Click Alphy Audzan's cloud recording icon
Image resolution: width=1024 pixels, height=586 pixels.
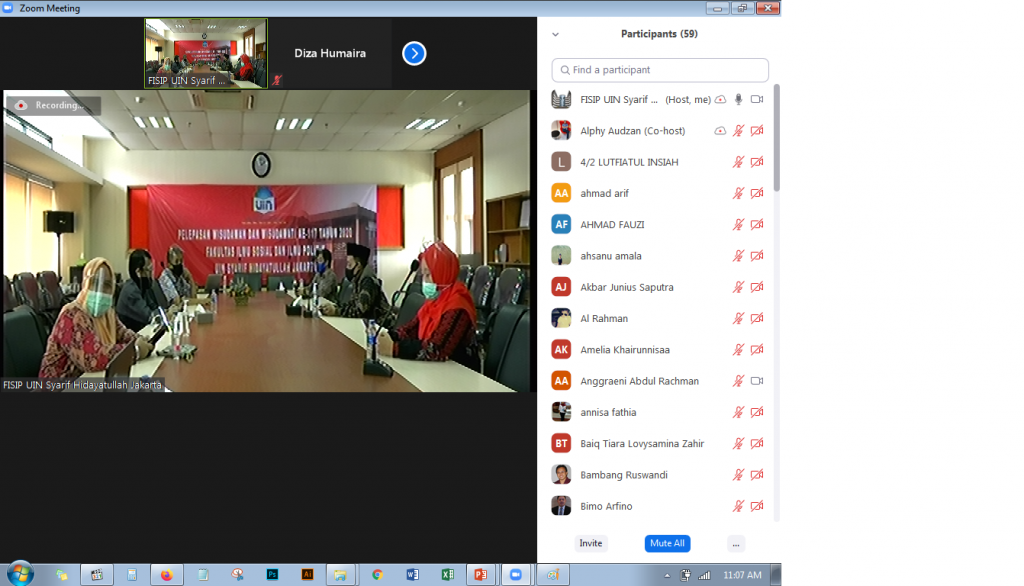tap(720, 131)
